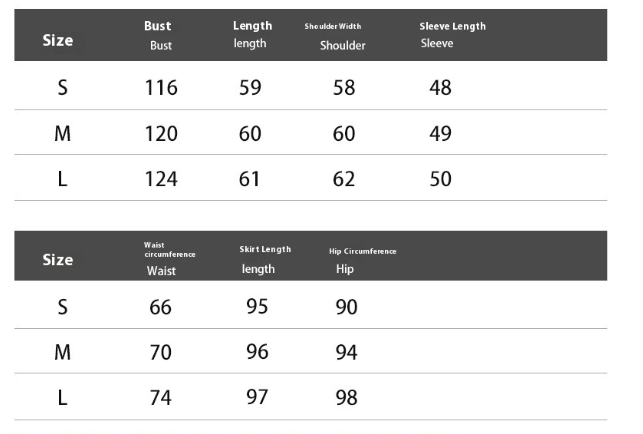Click the Shoulder Width column header
This screenshot has height=434, width=643.
(x=338, y=35)
